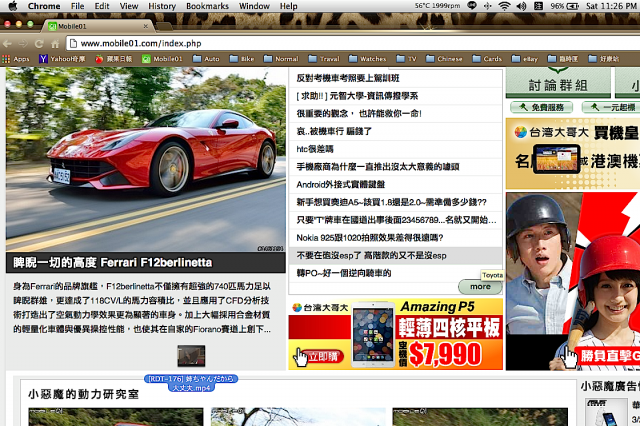Screen dimensions: 640x426
Task: Open the Apple Daily (蘋果日報) bookmark
Action: pos(114,59)
